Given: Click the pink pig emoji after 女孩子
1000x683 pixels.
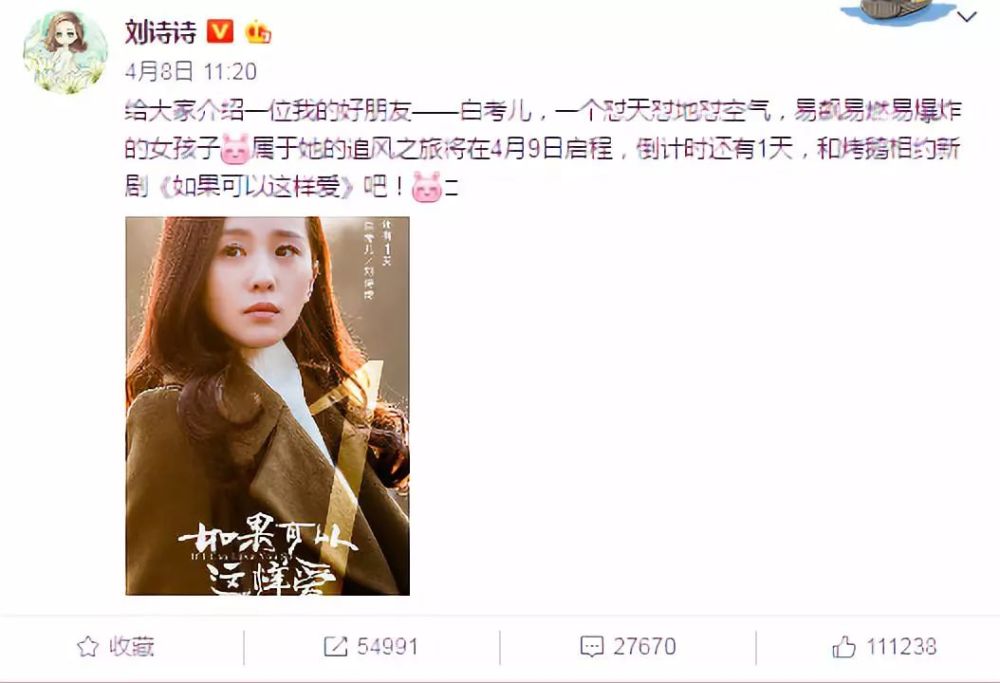Looking at the screenshot, I should click(x=235, y=149).
